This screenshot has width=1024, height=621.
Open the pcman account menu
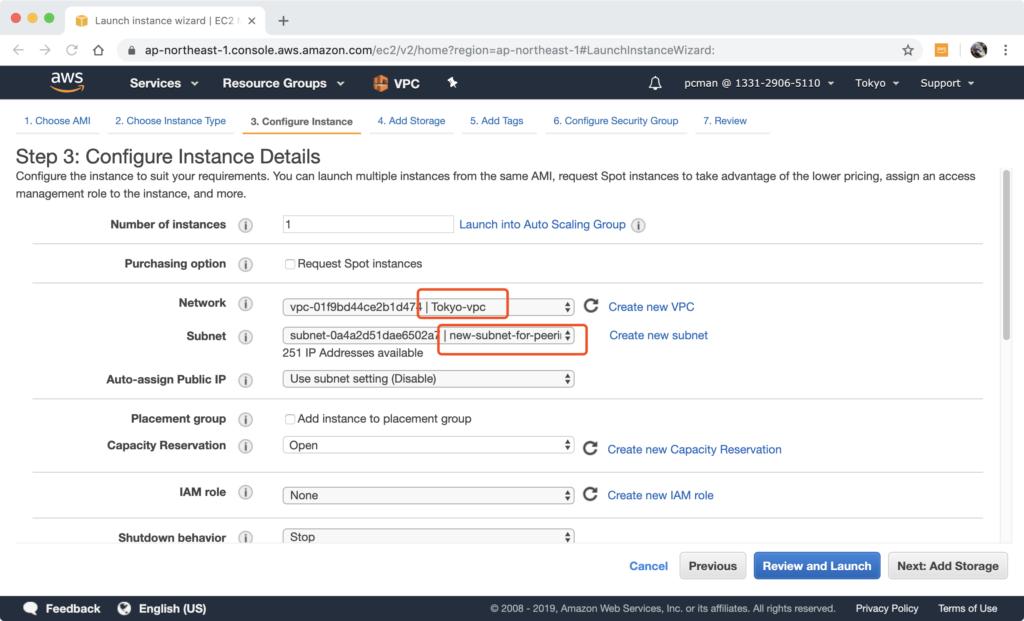tap(759, 83)
